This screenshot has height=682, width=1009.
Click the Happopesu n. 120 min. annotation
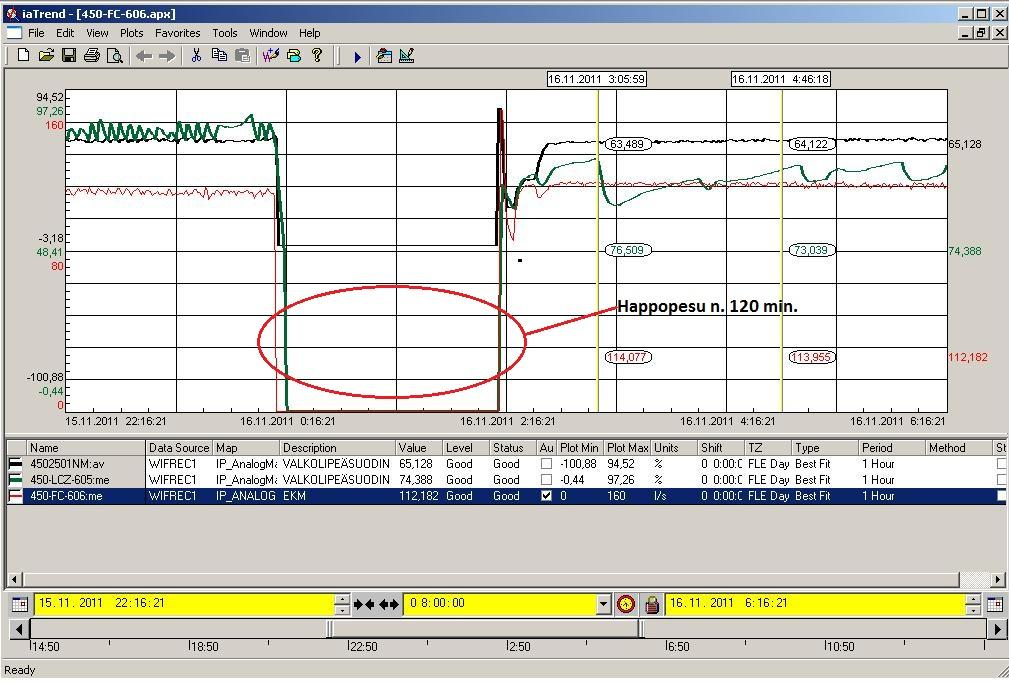click(707, 306)
